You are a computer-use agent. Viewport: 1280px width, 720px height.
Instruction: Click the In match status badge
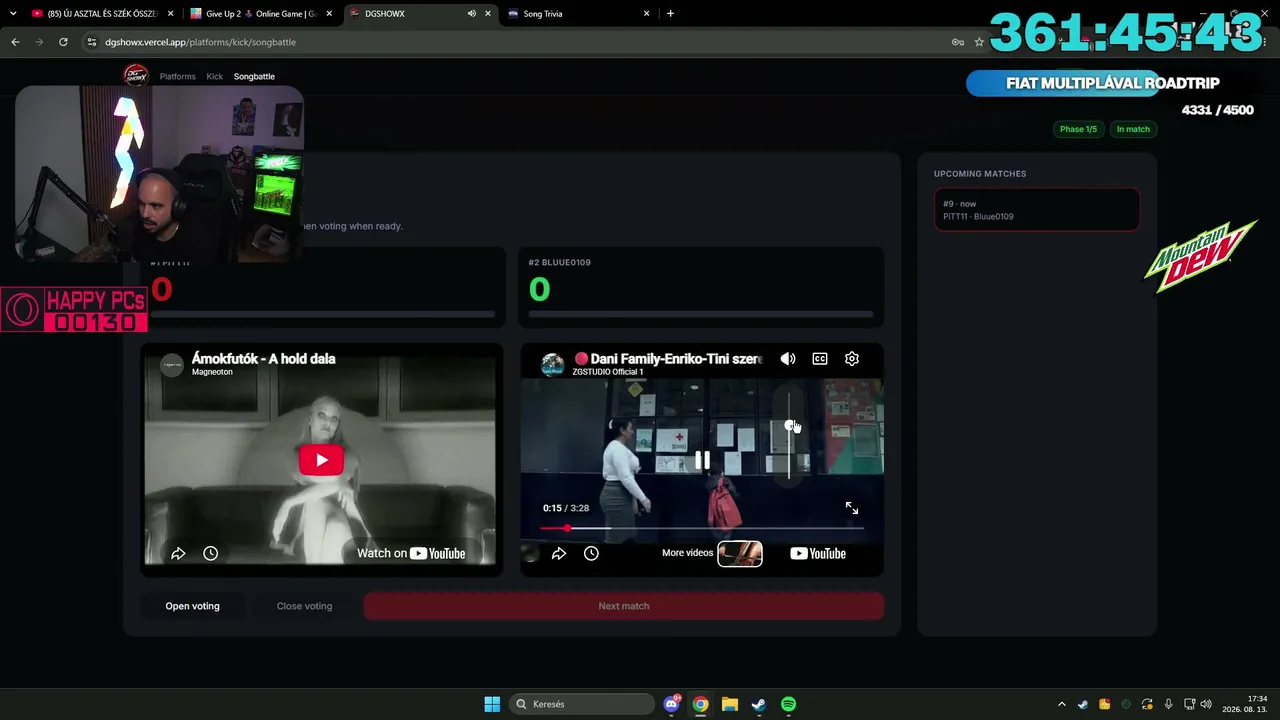[x=1133, y=129]
